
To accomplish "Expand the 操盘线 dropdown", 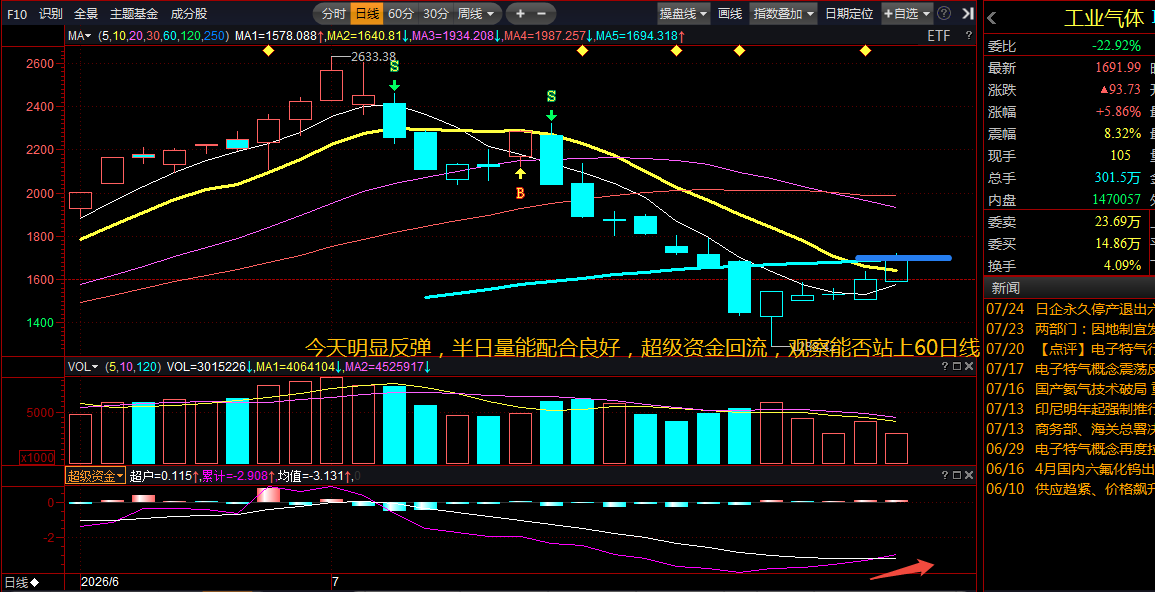I will click(684, 13).
